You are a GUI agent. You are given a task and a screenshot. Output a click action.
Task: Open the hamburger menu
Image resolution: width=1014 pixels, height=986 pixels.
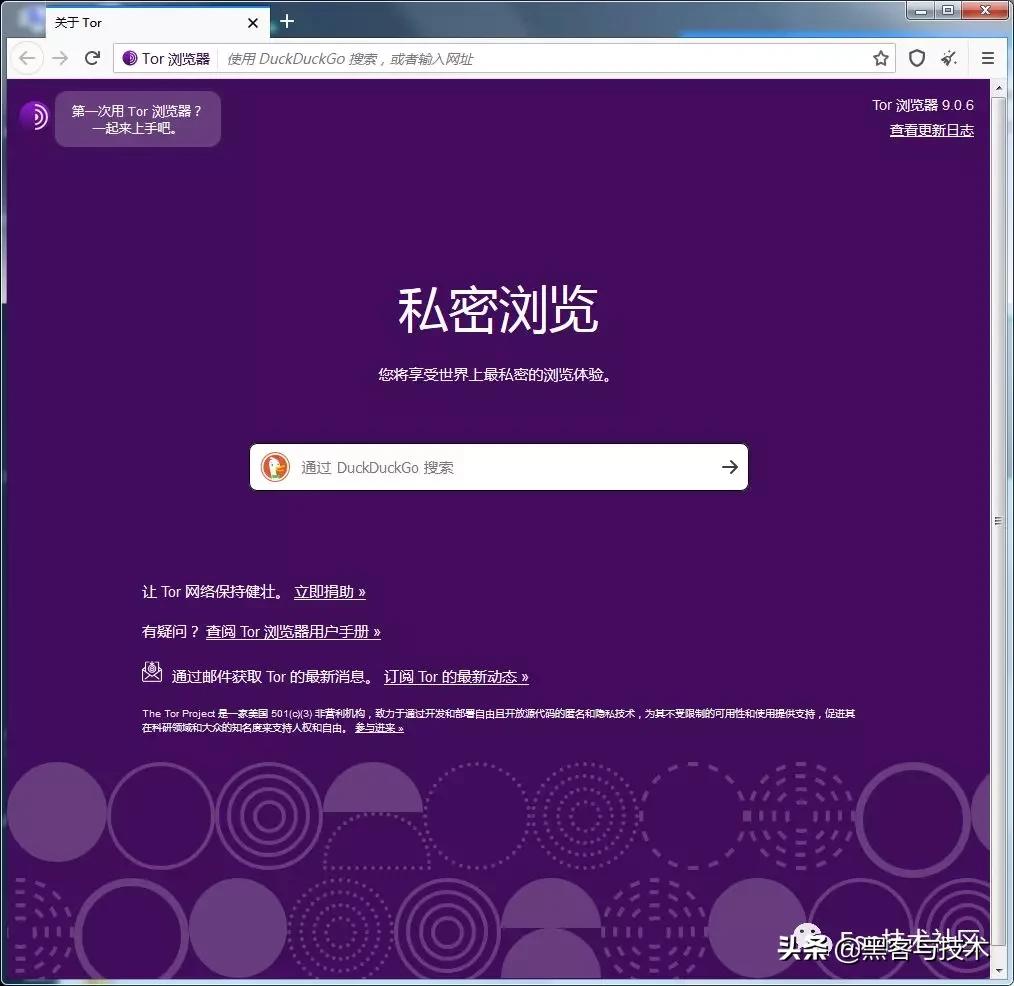988,58
